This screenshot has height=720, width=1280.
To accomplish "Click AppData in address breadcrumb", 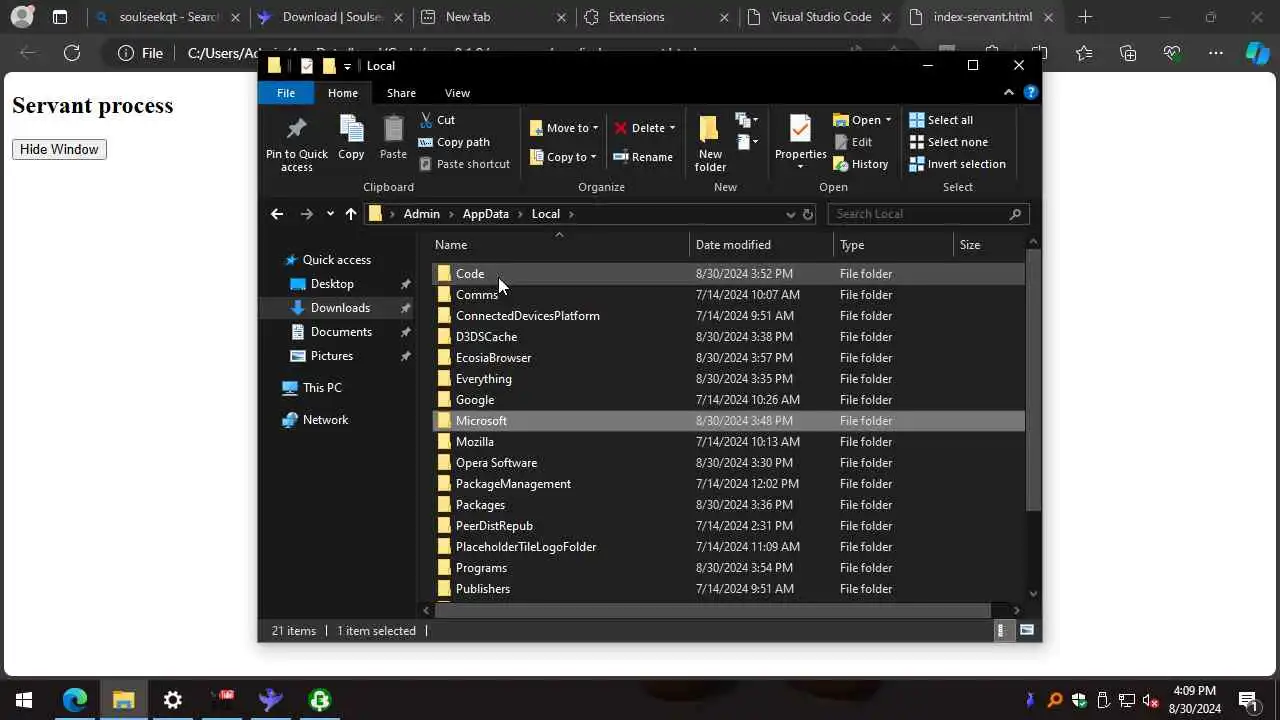I will [x=485, y=214].
